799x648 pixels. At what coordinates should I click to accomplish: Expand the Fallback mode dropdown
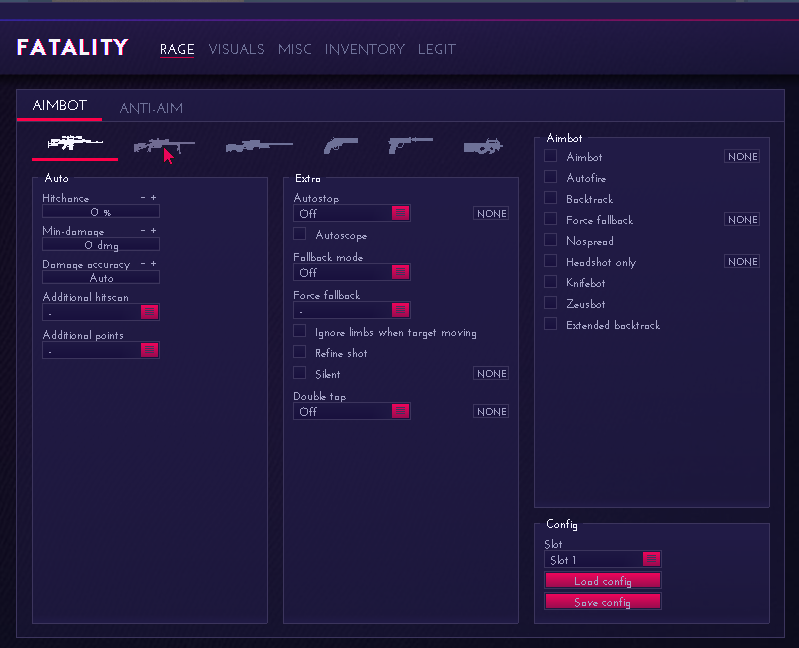click(352, 272)
